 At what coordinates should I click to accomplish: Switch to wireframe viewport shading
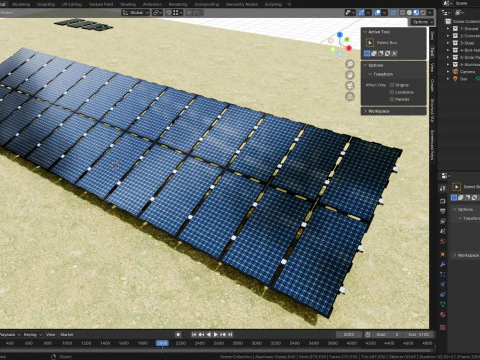tap(402, 13)
